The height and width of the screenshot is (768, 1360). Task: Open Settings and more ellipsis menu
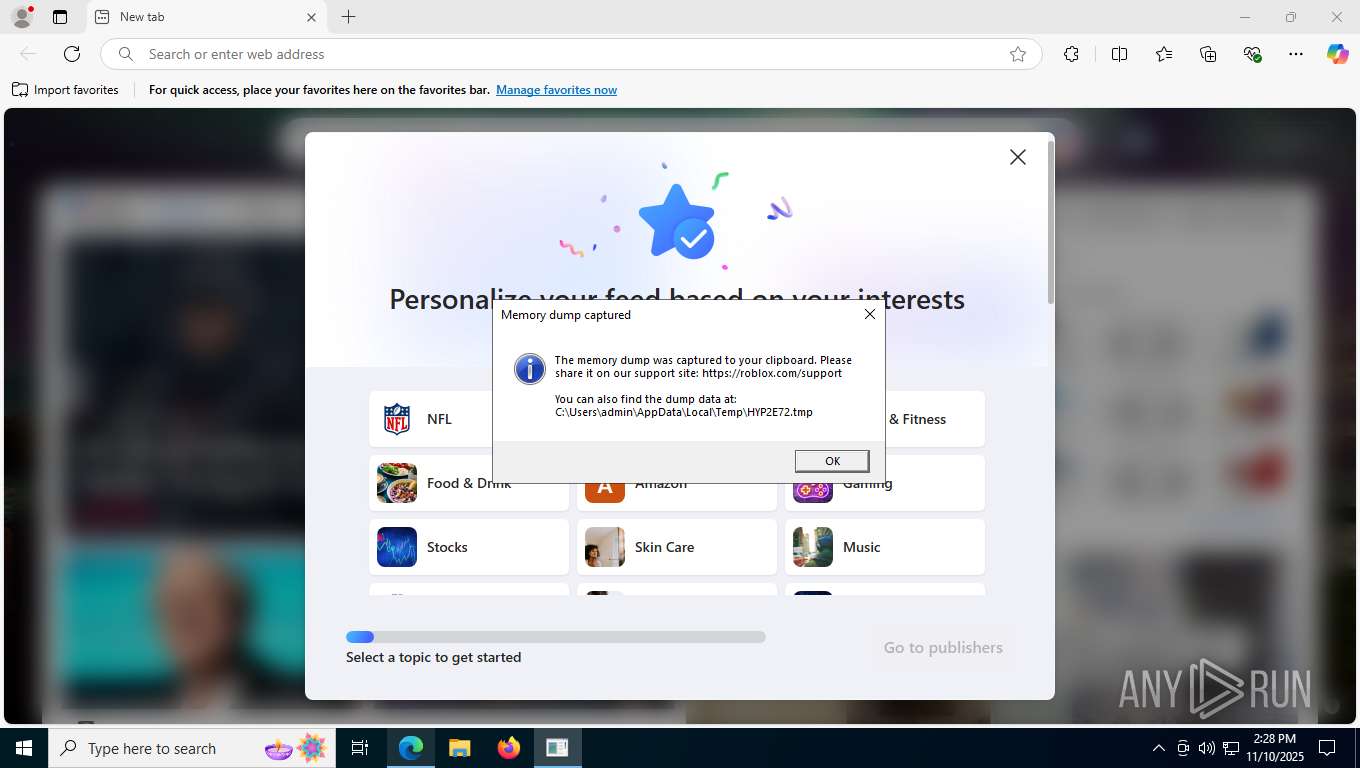(x=1296, y=54)
